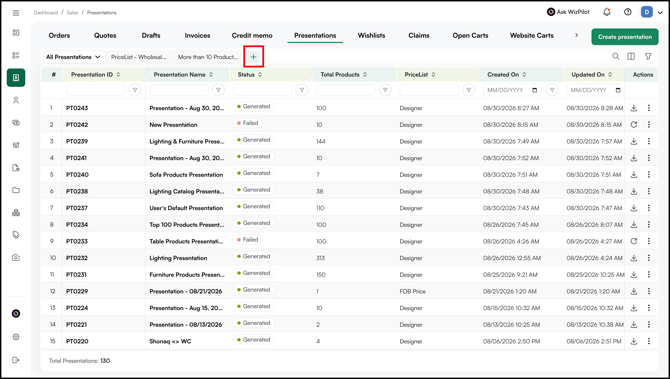The width and height of the screenshot is (670, 379).
Task: Click the blue D user avatar
Action: (647, 12)
